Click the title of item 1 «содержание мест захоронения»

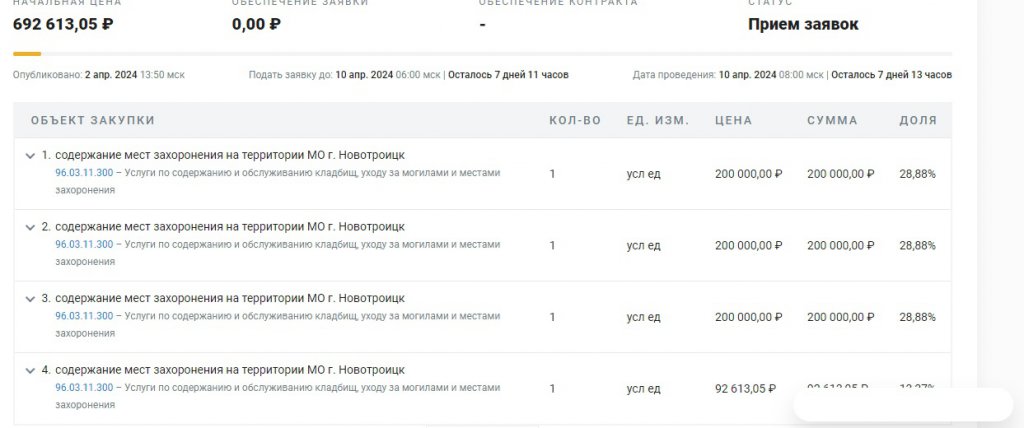pos(229,155)
